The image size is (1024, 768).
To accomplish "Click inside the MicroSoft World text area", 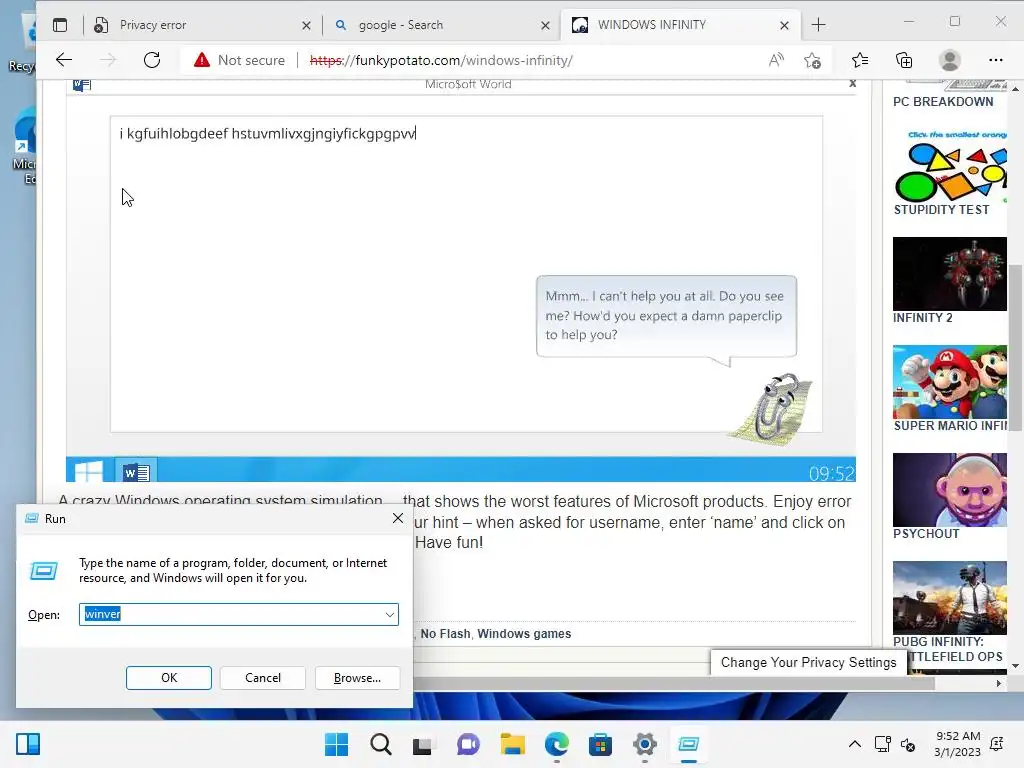I will click(x=466, y=274).
